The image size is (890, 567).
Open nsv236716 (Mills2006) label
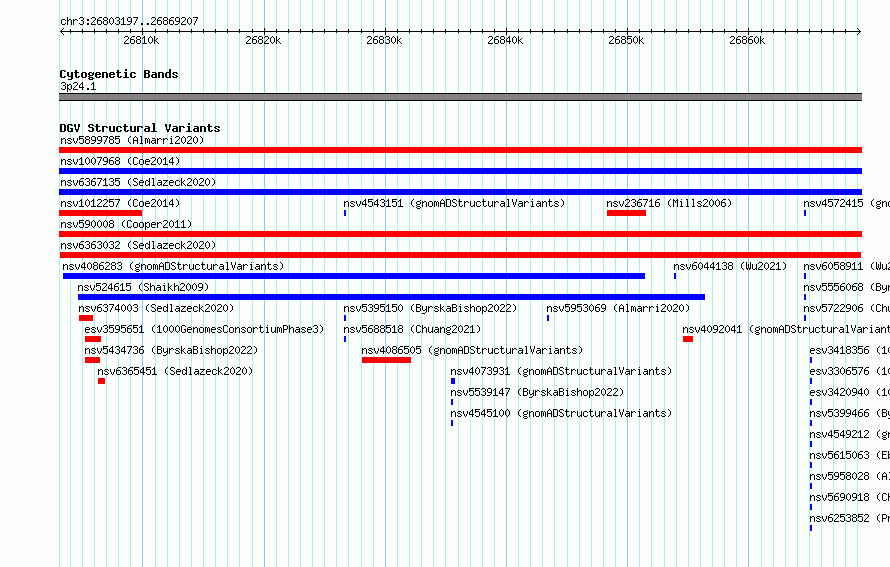[669, 203]
